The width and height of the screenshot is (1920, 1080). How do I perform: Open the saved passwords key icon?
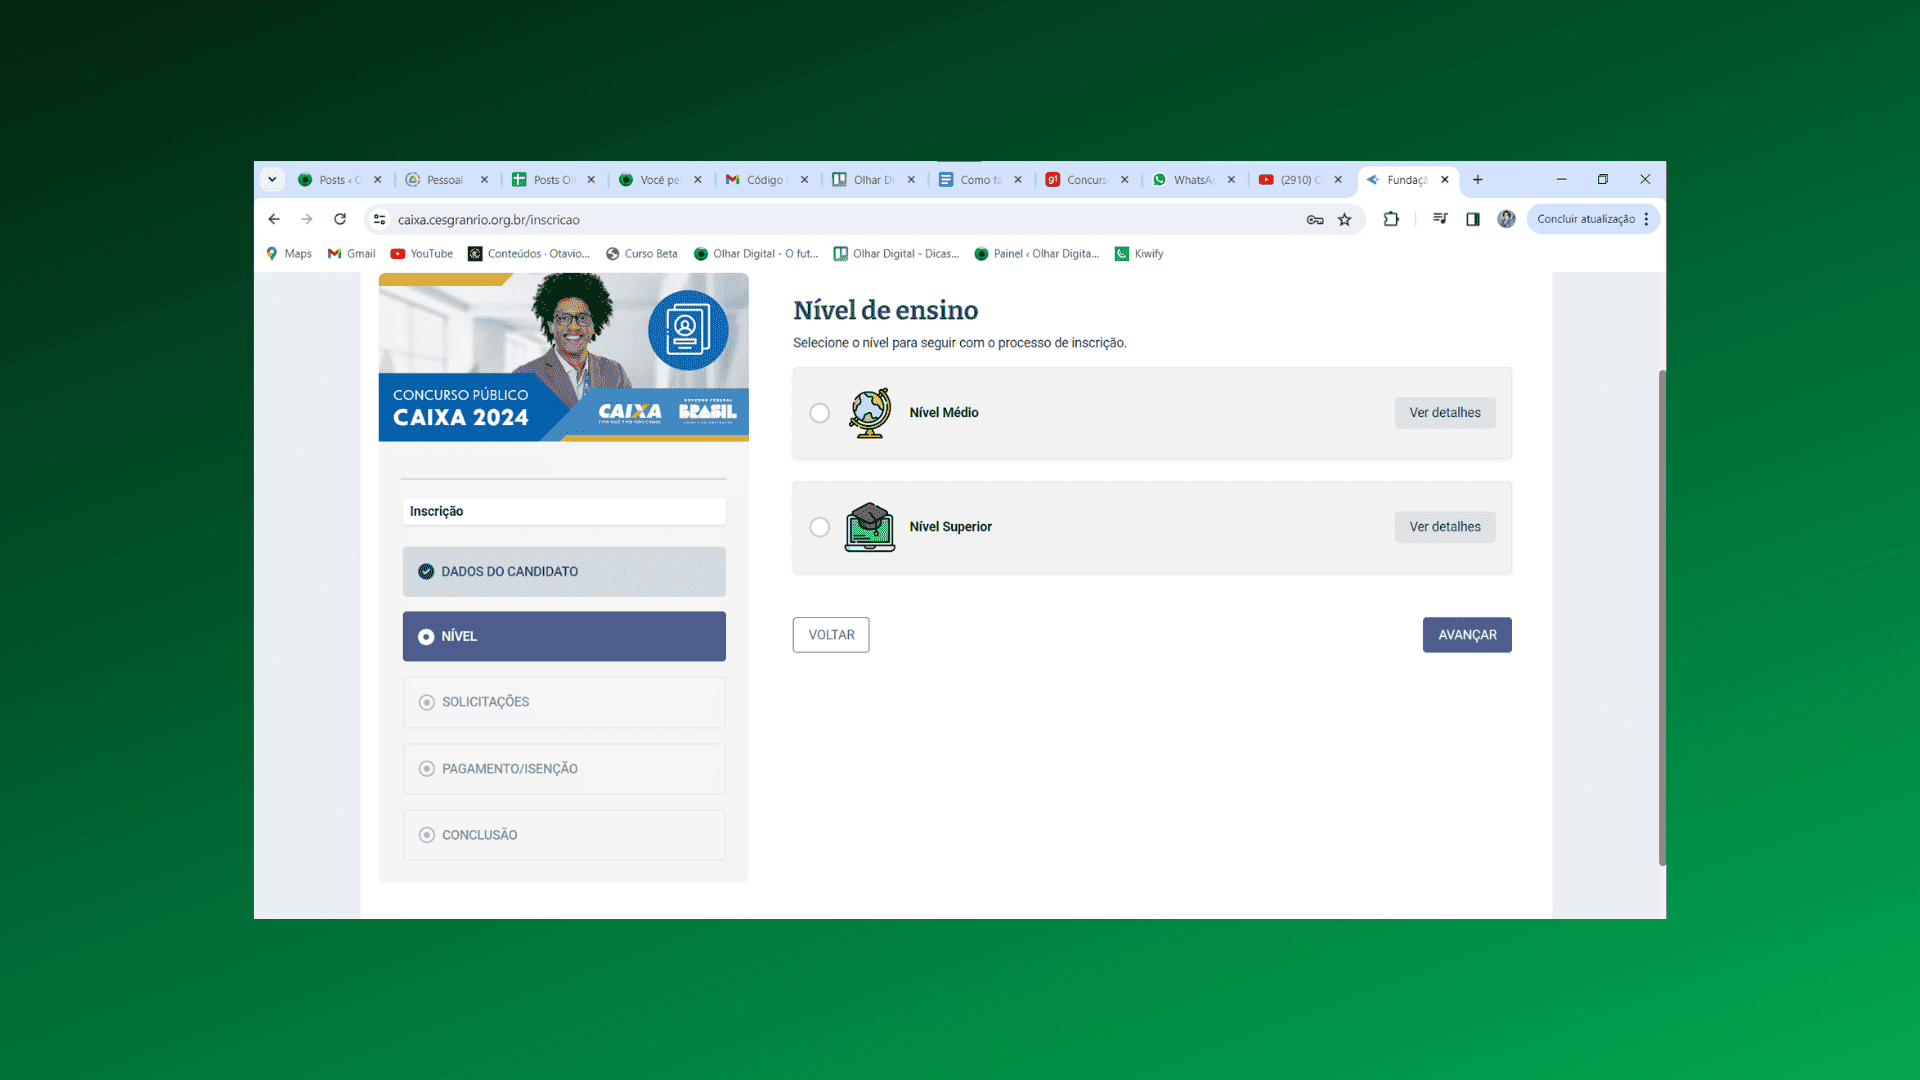coord(1315,220)
